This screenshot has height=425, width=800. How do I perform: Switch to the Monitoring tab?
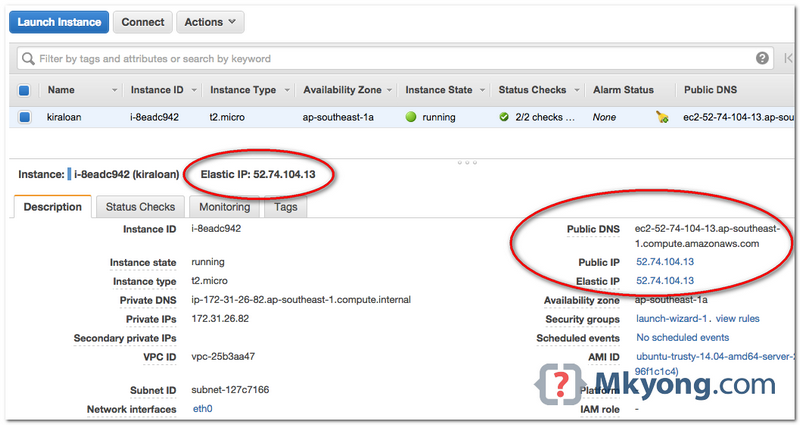click(224, 207)
